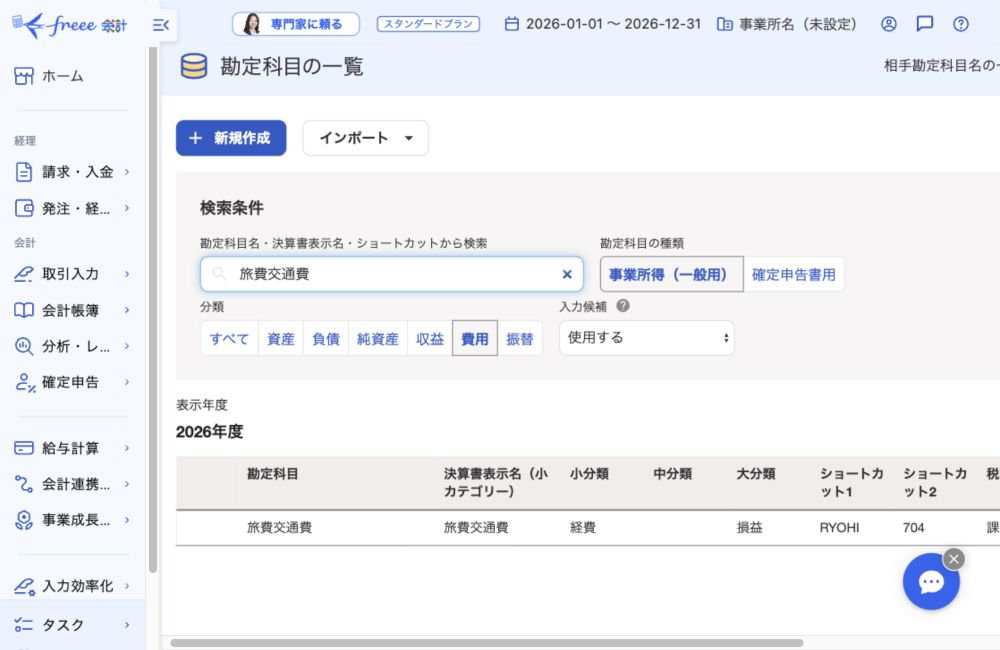The width and height of the screenshot is (1000, 650).
Task: Click the horizontal scrollbar at bottom
Action: point(487,642)
